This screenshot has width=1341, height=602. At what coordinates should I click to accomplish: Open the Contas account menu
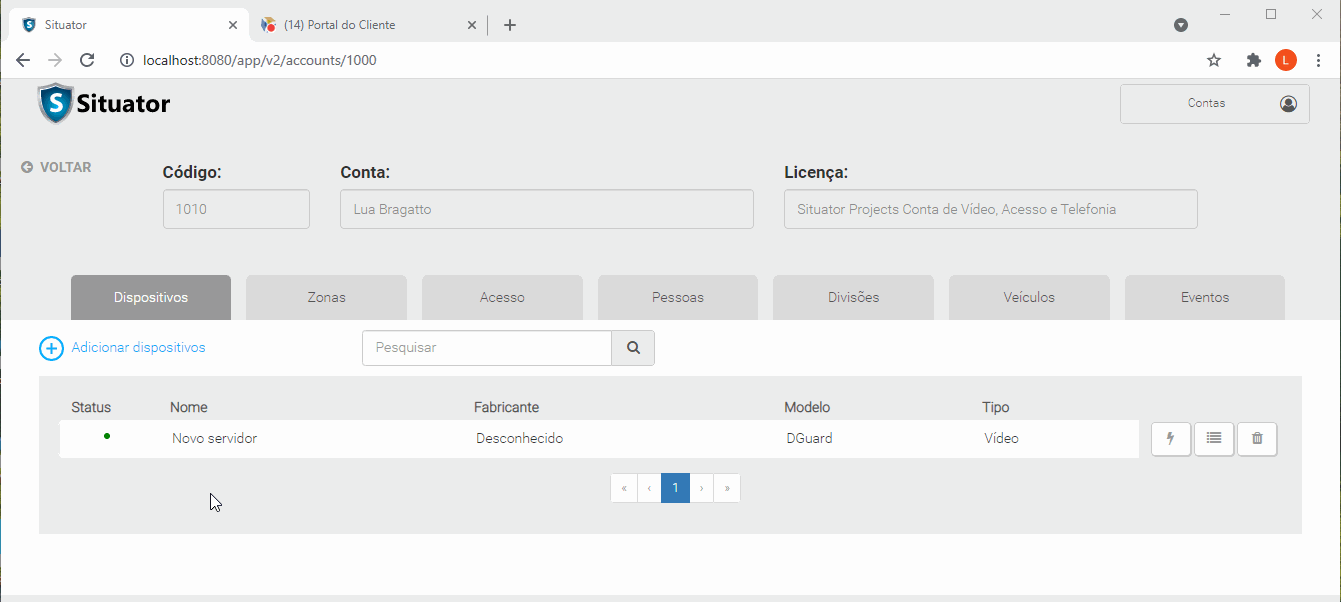click(x=1214, y=104)
